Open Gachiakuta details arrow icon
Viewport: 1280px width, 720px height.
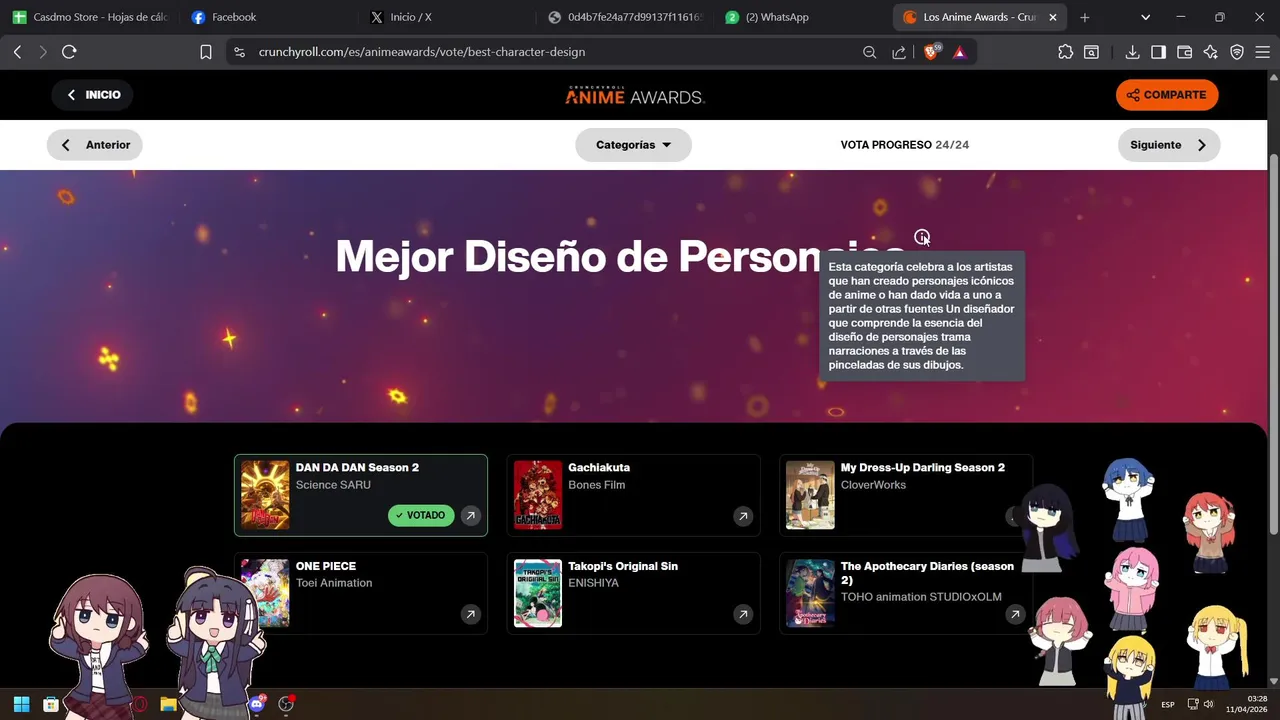tap(743, 516)
